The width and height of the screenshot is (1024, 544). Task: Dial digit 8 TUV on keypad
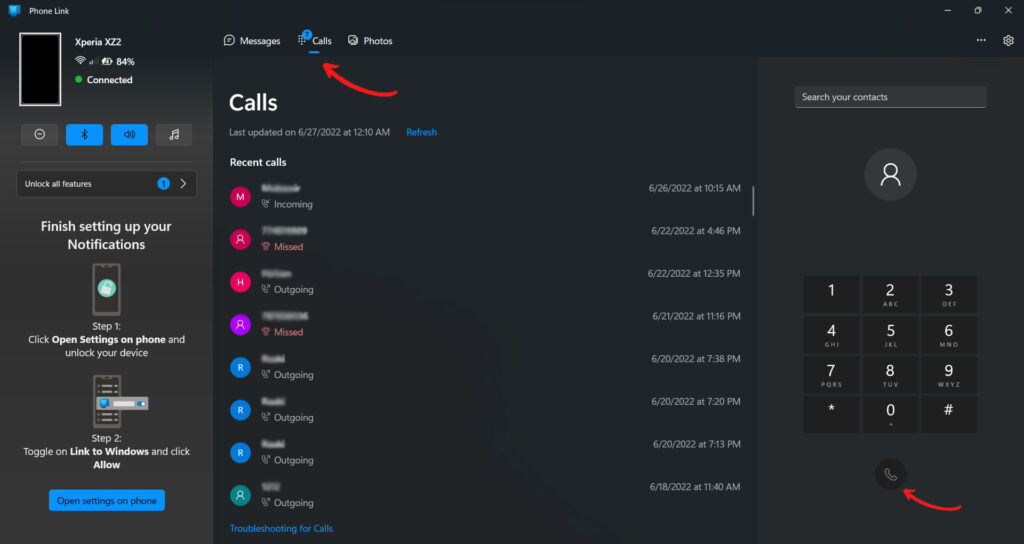pyautogui.click(x=890, y=374)
